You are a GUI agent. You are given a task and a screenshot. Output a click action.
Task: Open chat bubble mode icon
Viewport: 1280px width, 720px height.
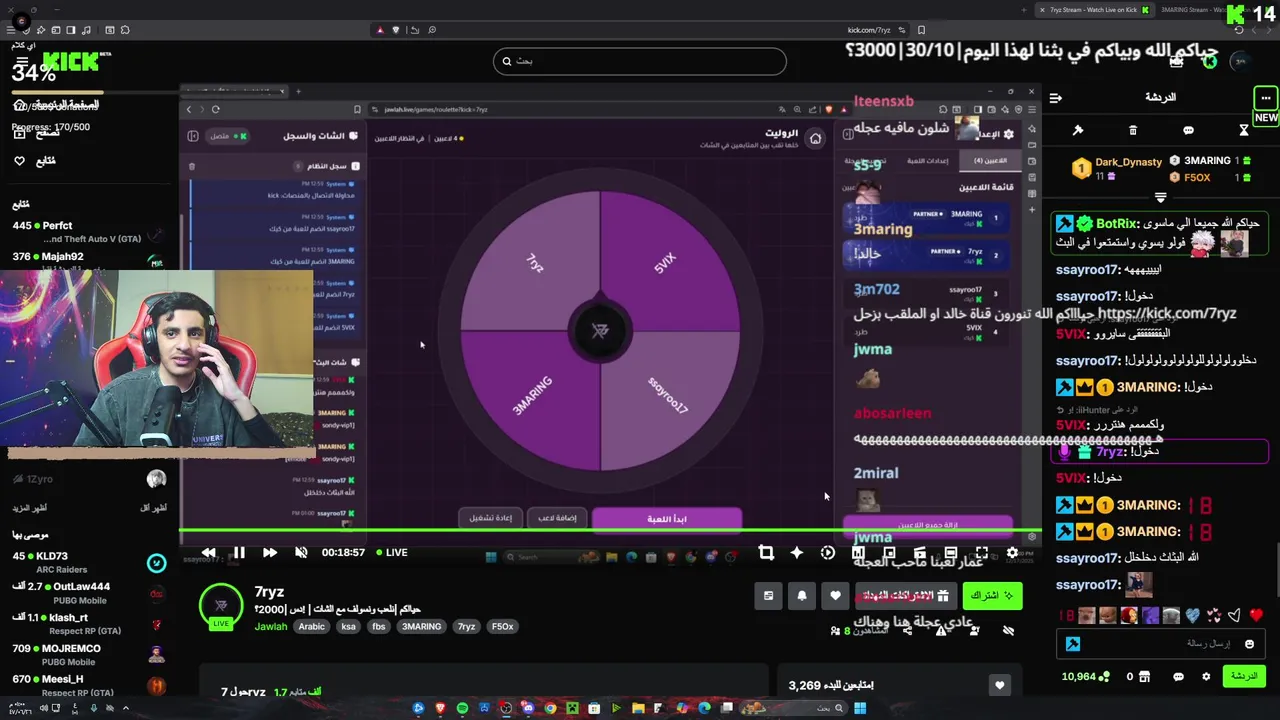click(x=1188, y=130)
